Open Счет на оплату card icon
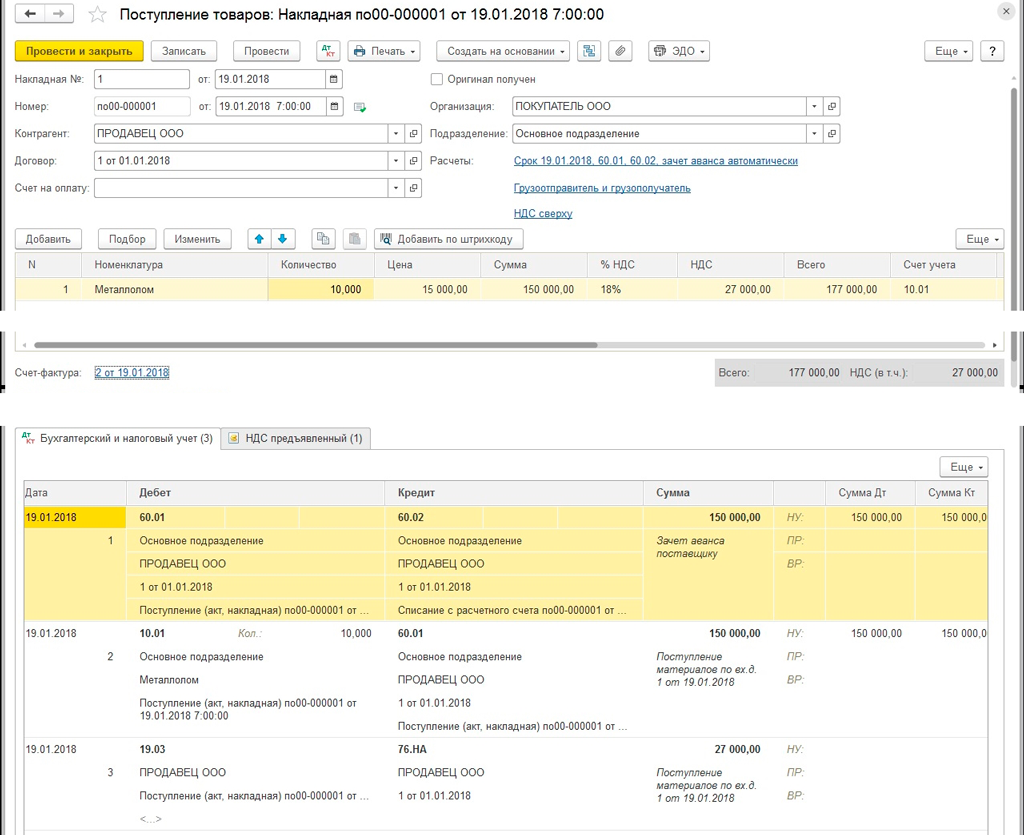 click(413, 188)
